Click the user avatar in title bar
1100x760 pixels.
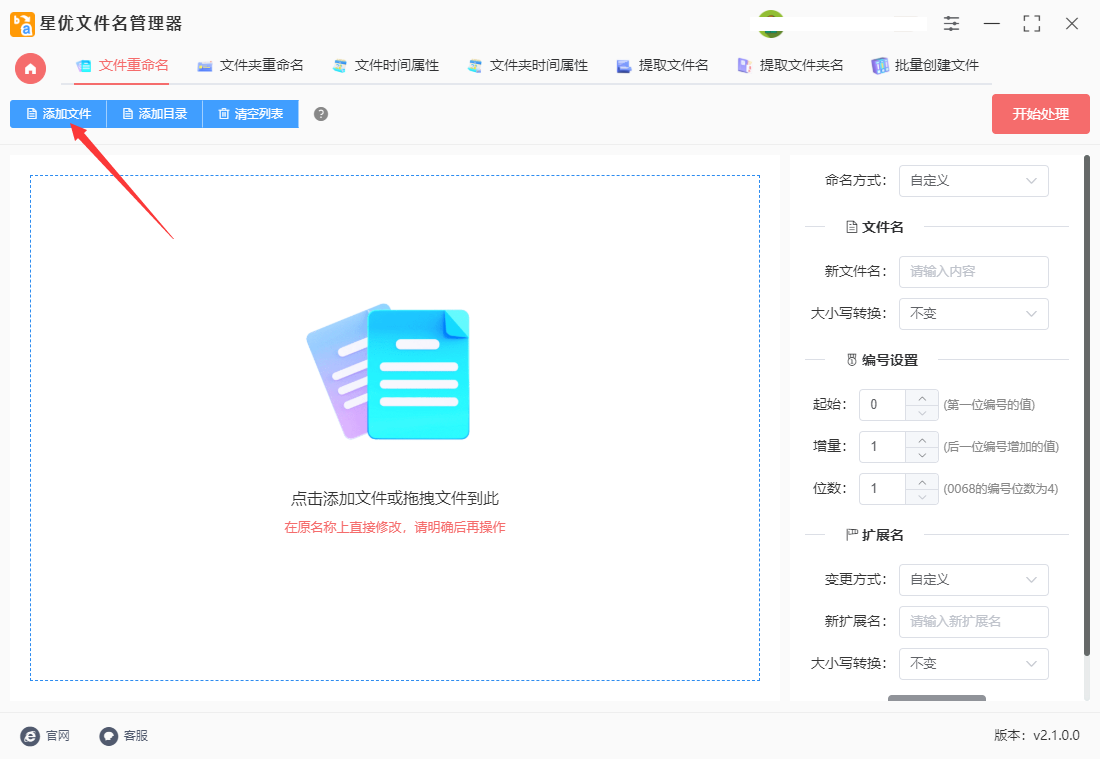pos(771,24)
